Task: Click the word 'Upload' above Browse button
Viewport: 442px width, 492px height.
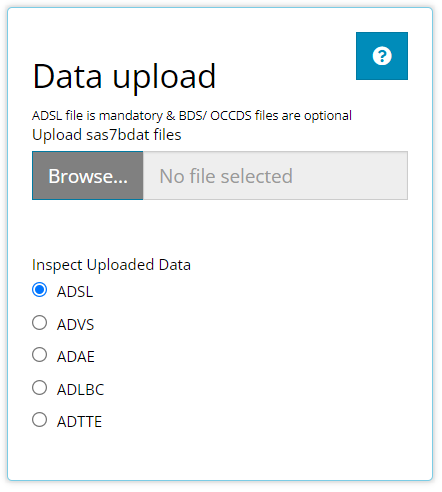Action: click(57, 135)
